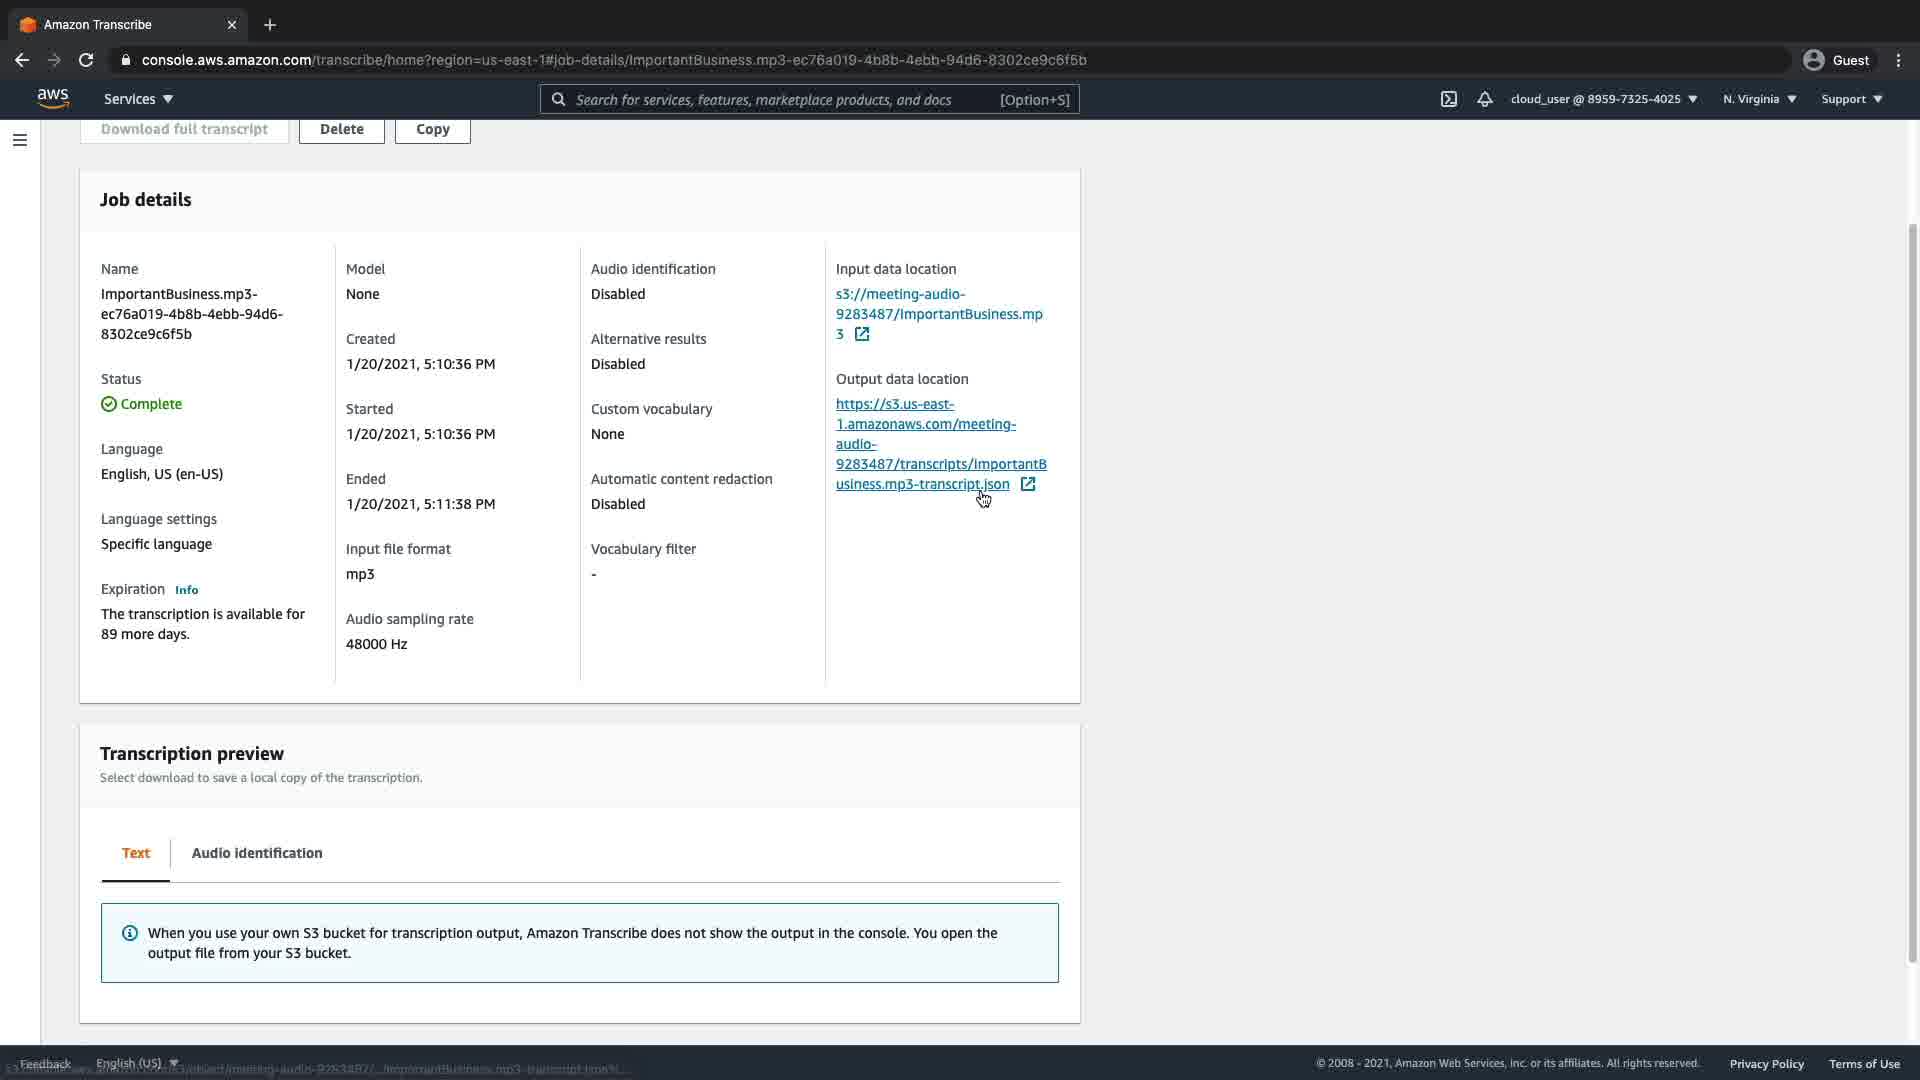
Task: Open the notifications bell icon
Action: click(x=1485, y=99)
